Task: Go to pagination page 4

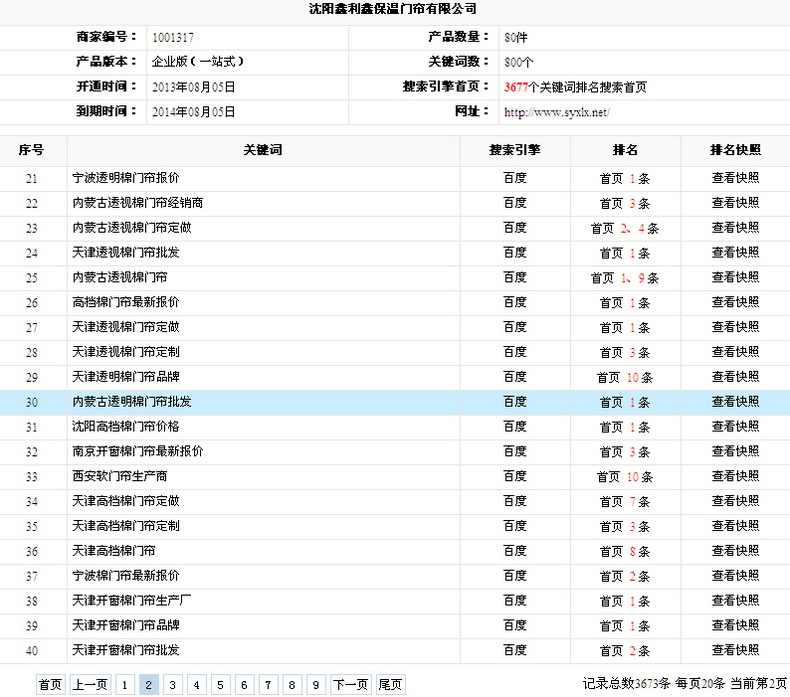Action: [196, 685]
